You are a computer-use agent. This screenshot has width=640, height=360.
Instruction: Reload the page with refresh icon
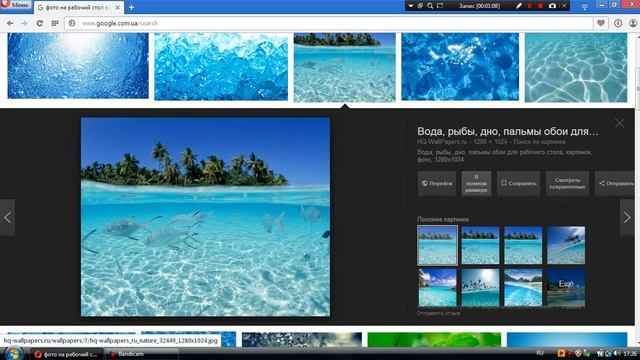pos(40,23)
